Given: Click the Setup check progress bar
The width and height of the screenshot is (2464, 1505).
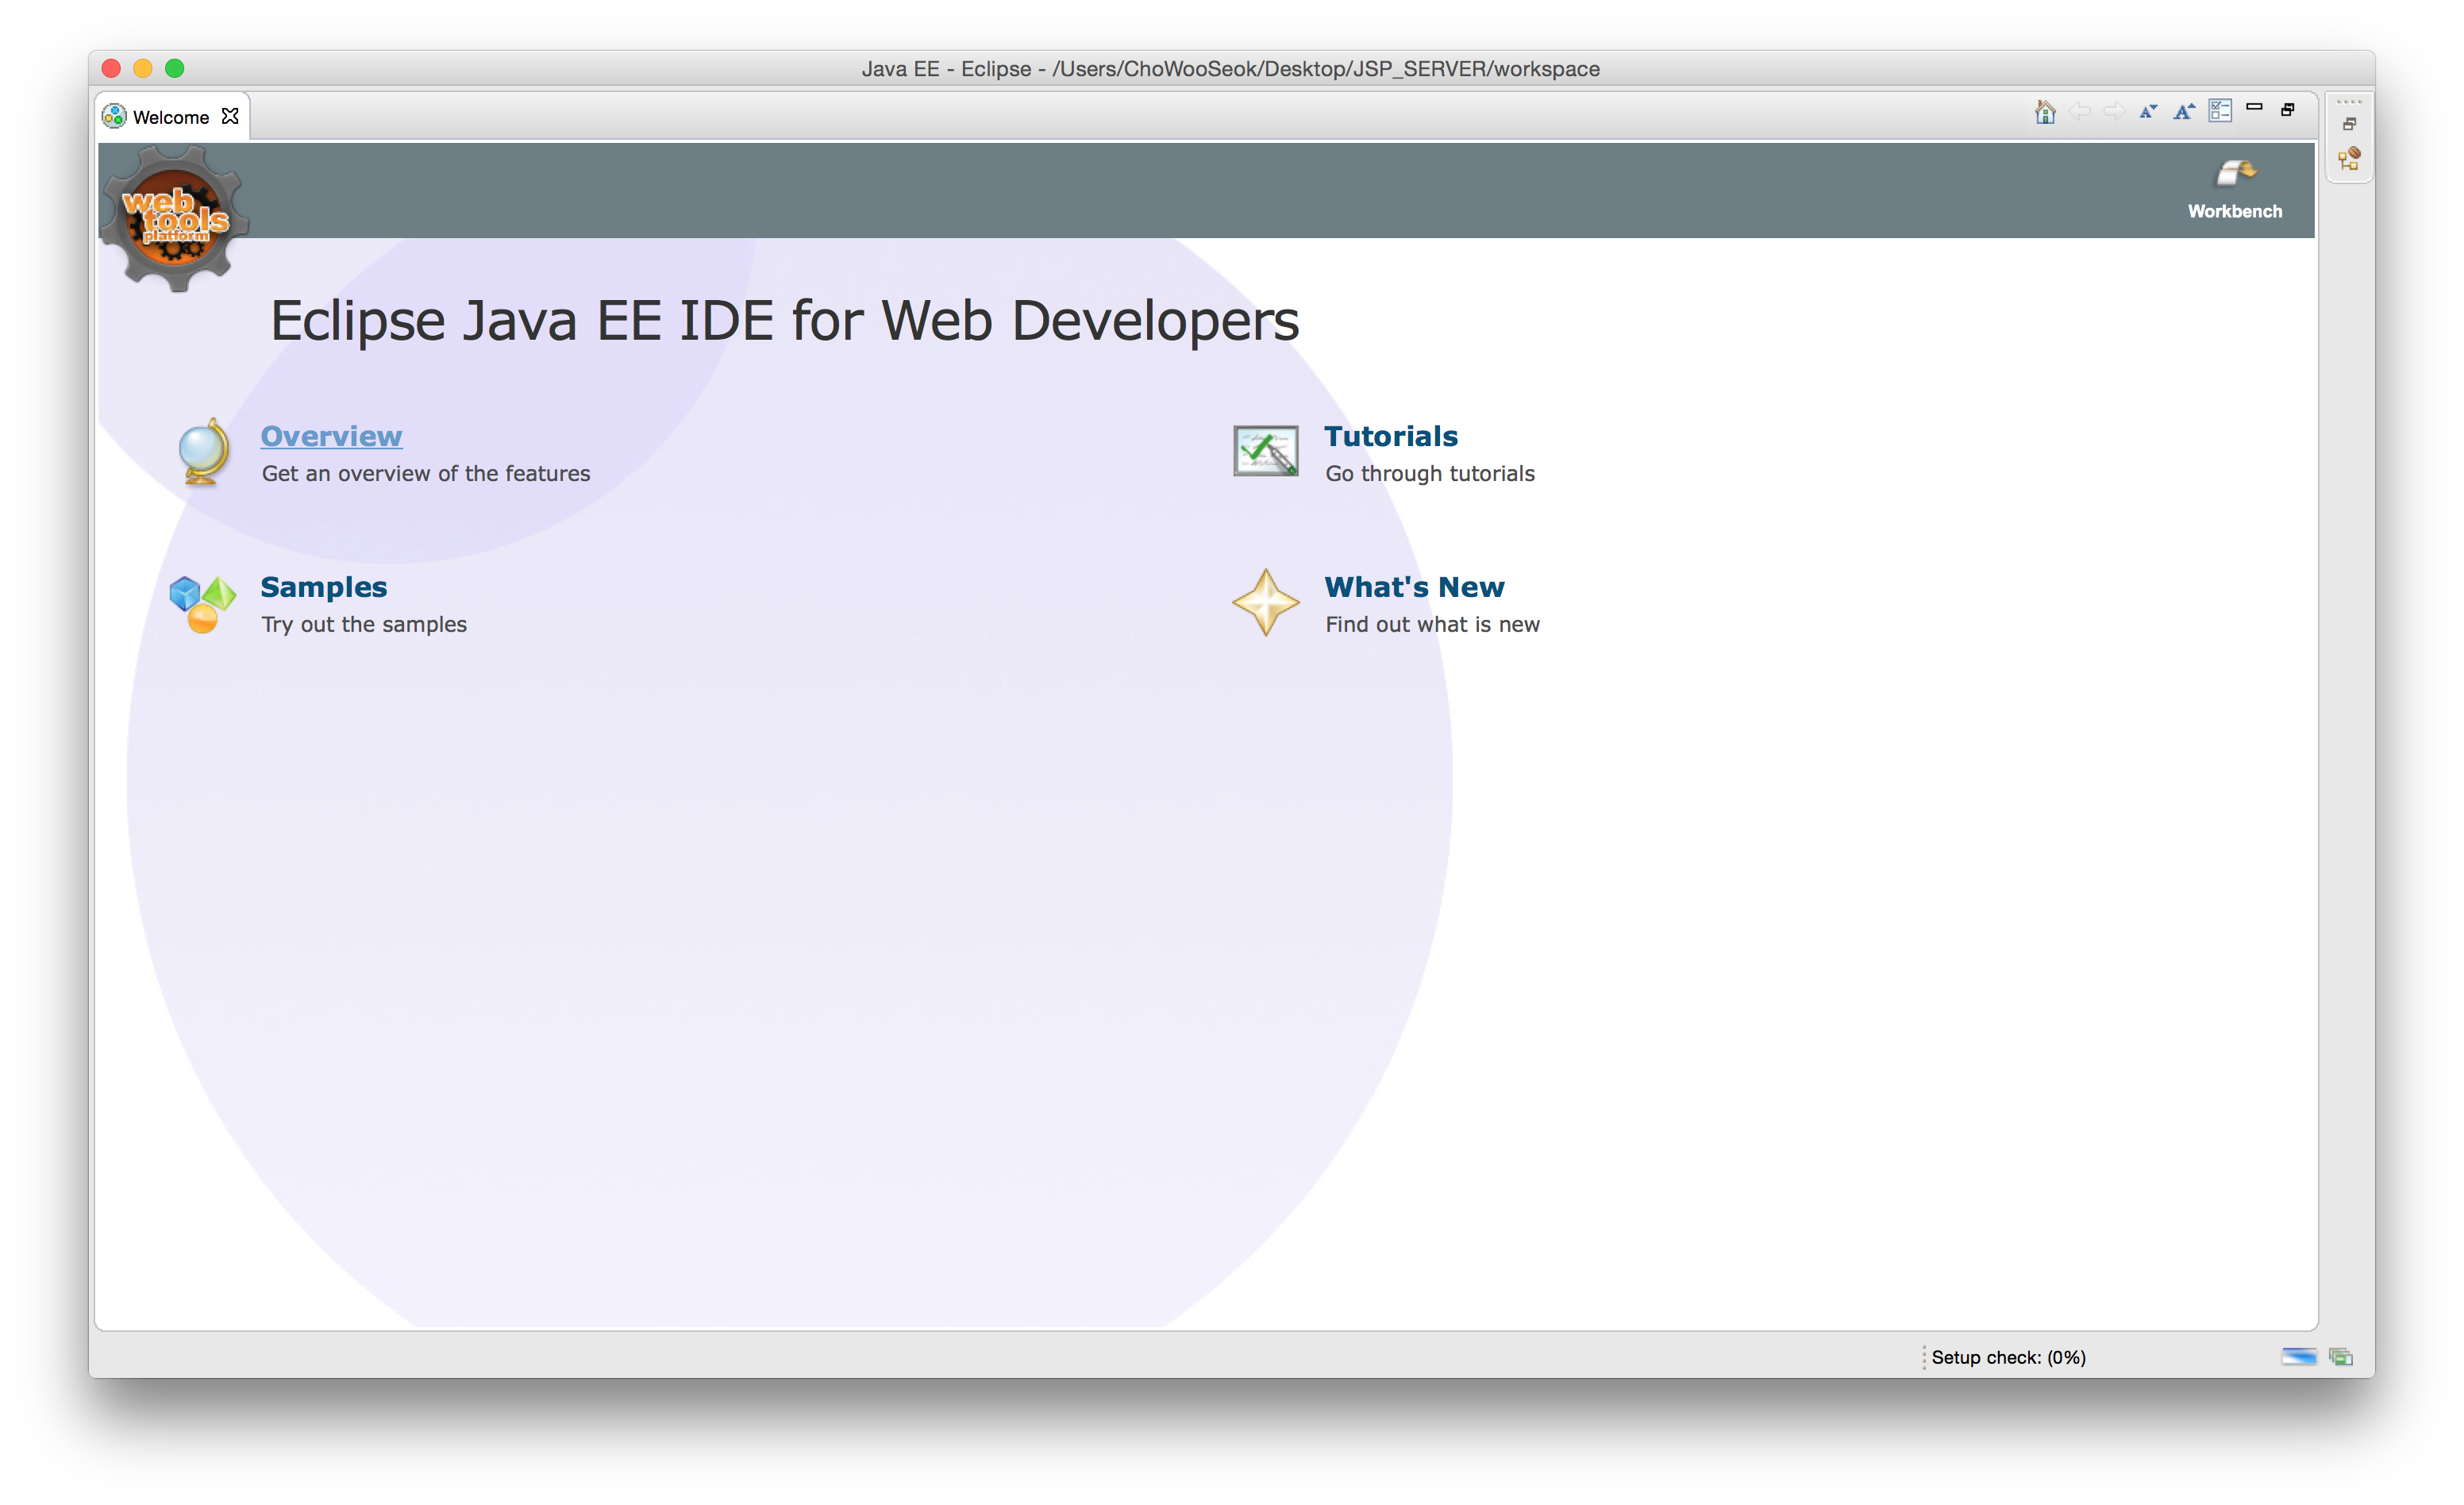Looking at the screenshot, I should (2298, 1357).
